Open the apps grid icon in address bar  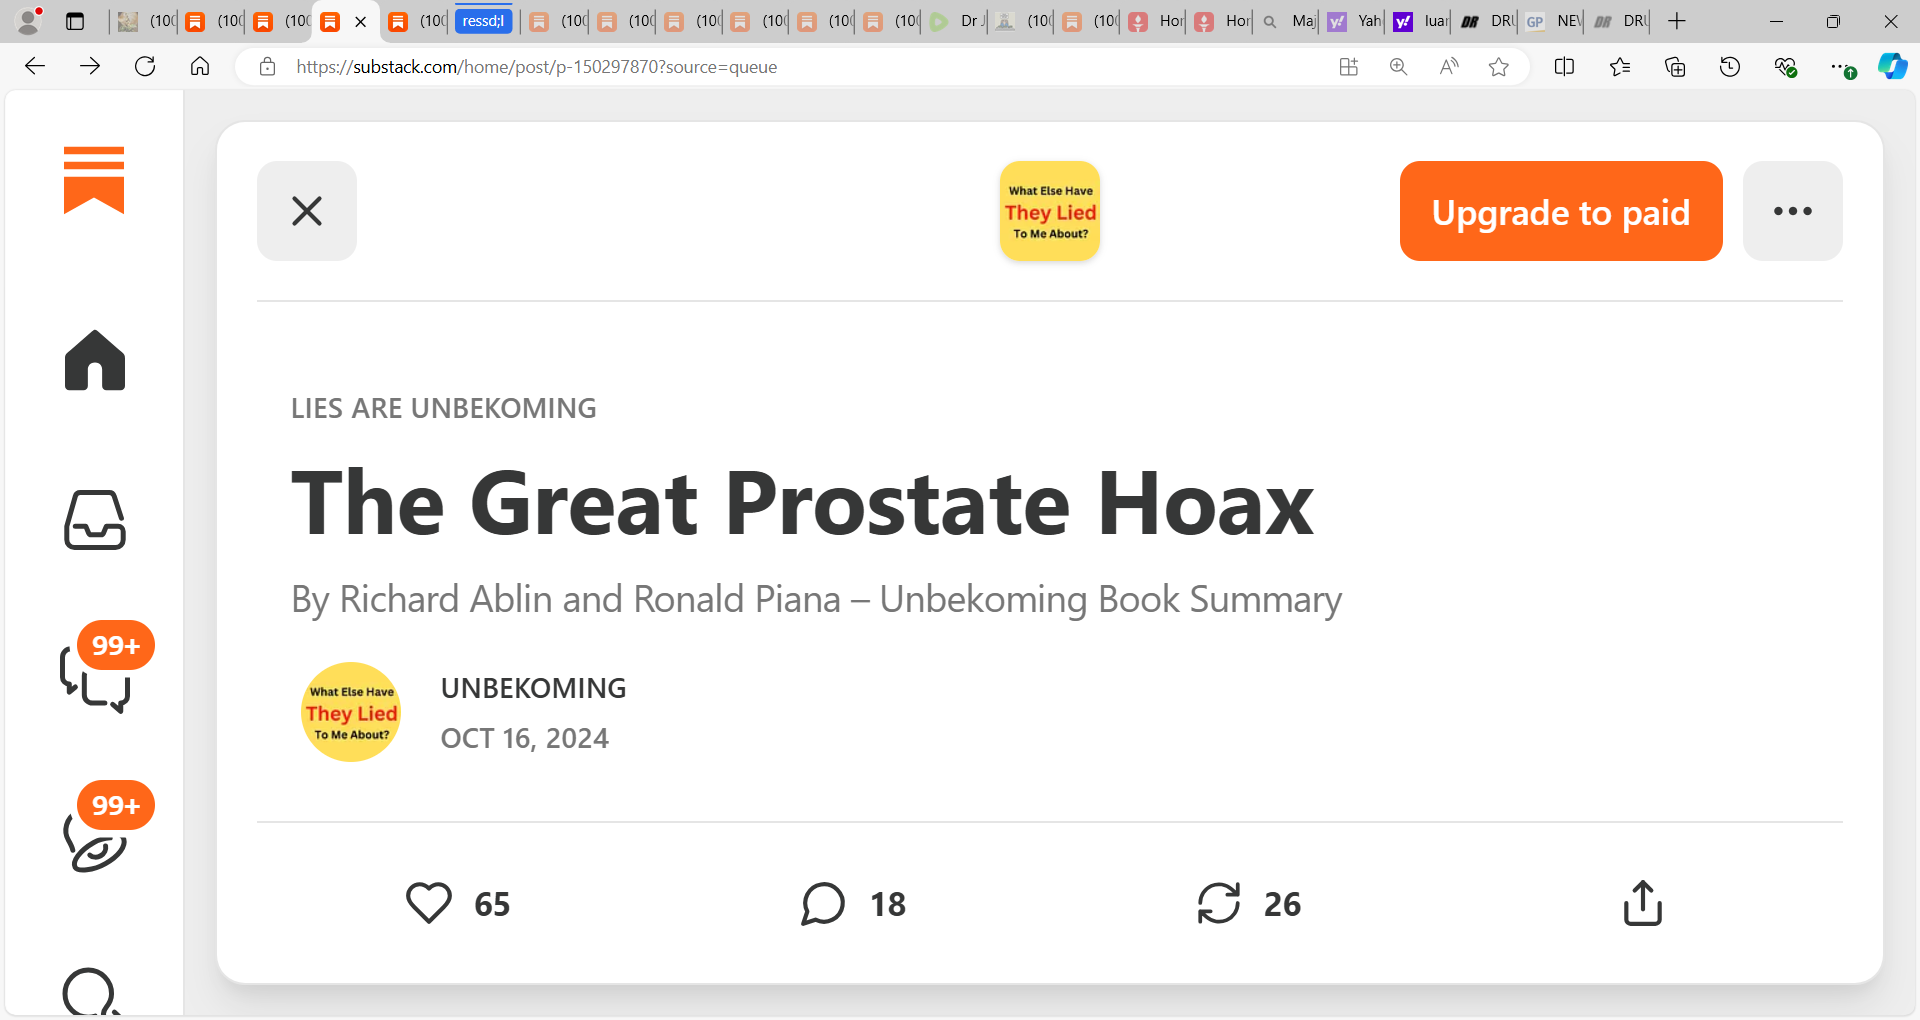tap(1349, 67)
